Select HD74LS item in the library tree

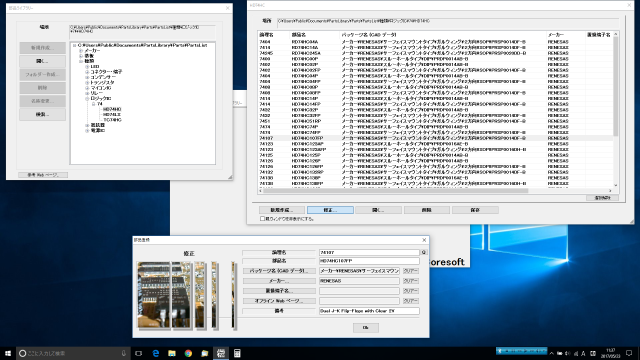(112, 115)
